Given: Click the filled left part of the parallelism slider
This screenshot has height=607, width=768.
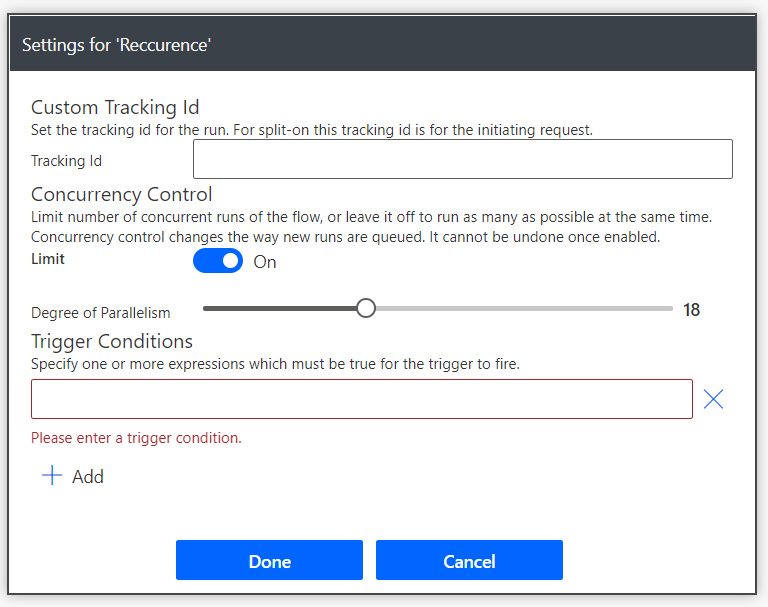Looking at the screenshot, I should tap(280, 309).
